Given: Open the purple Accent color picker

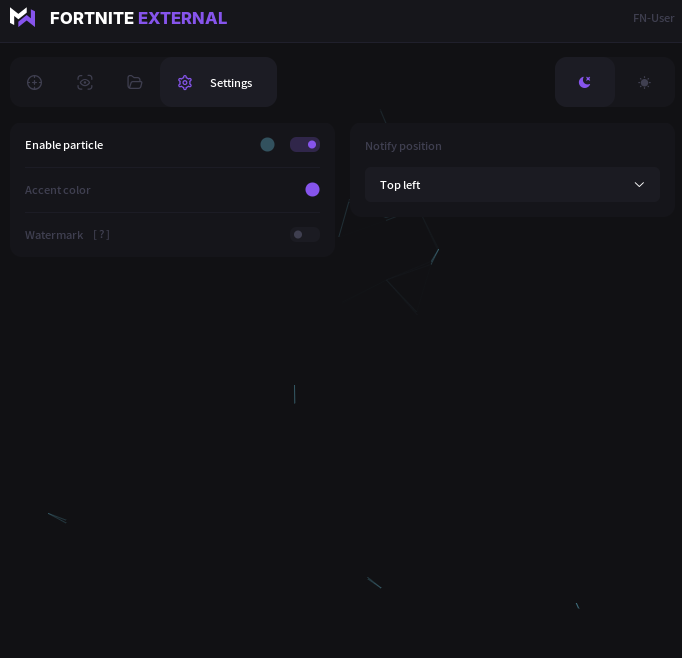Looking at the screenshot, I should coord(312,190).
